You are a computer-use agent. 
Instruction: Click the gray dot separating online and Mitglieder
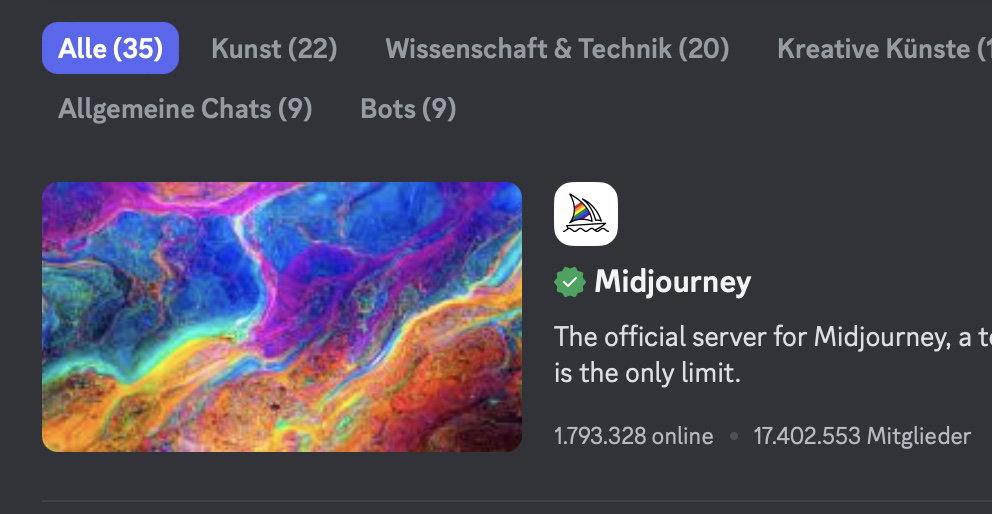point(734,436)
